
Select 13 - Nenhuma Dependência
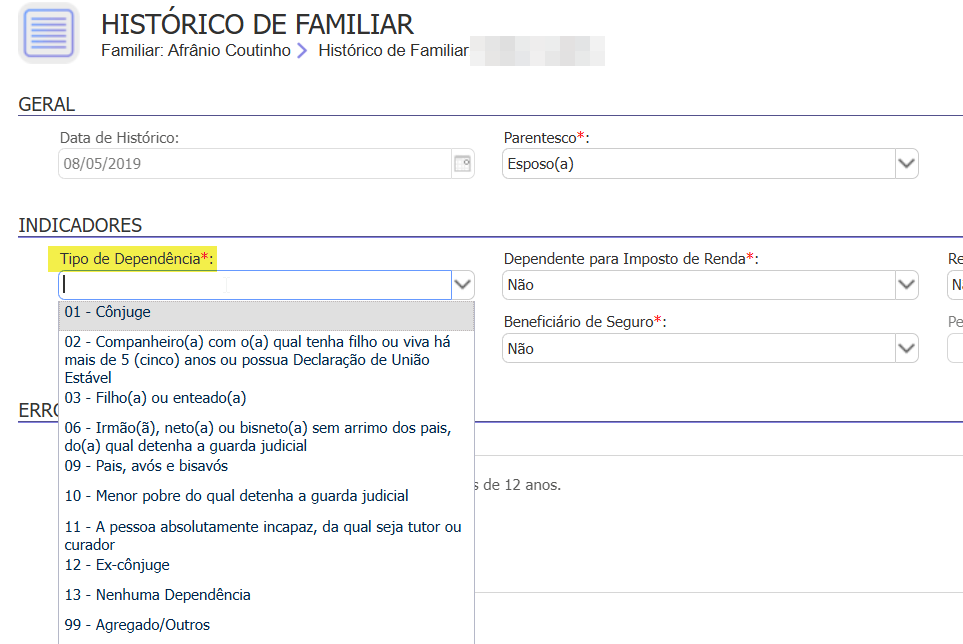[x=157, y=595]
